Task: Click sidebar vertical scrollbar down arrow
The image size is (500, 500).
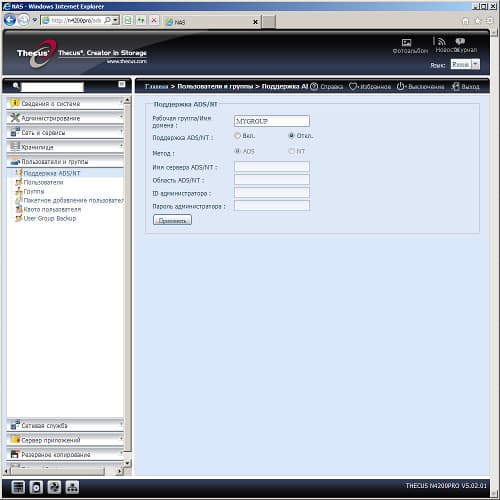Action: [127, 463]
